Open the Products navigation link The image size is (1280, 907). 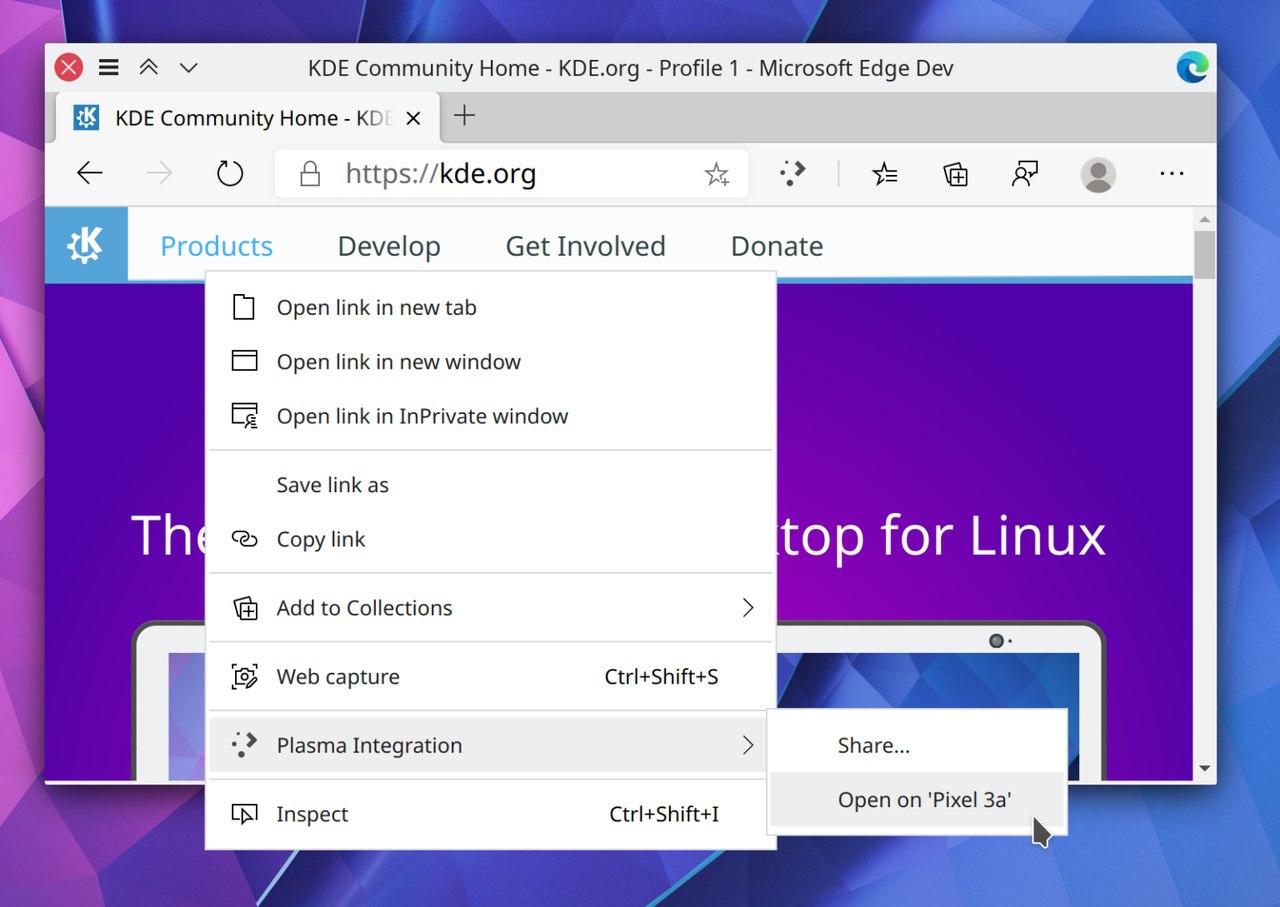(x=216, y=246)
